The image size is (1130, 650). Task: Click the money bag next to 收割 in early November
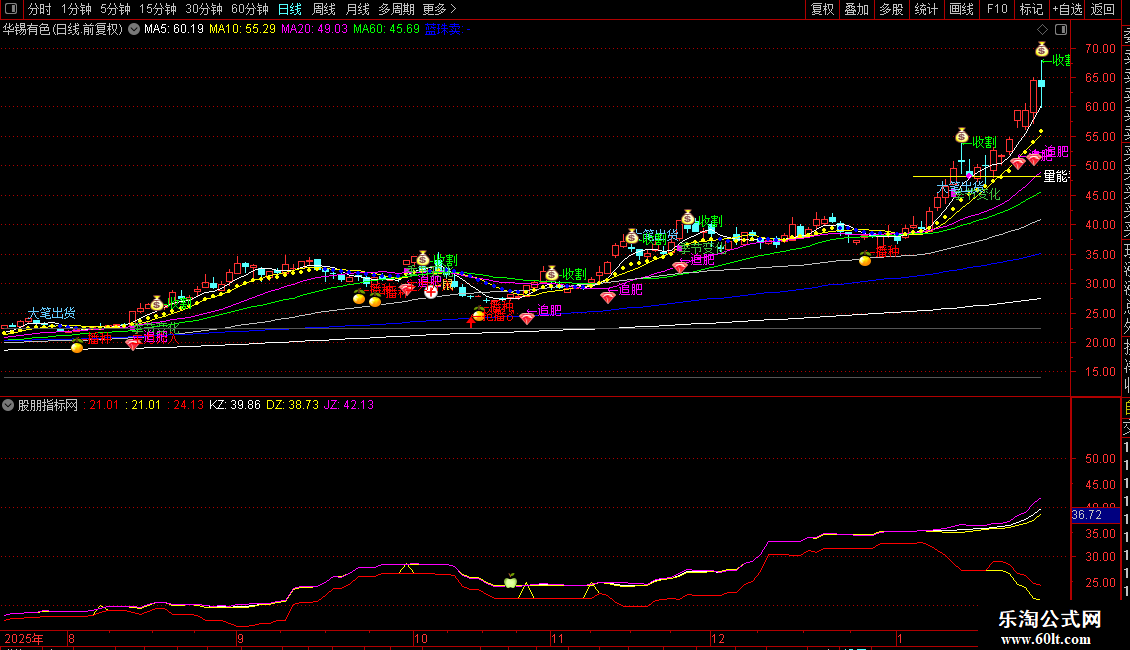tap(551, 273)
